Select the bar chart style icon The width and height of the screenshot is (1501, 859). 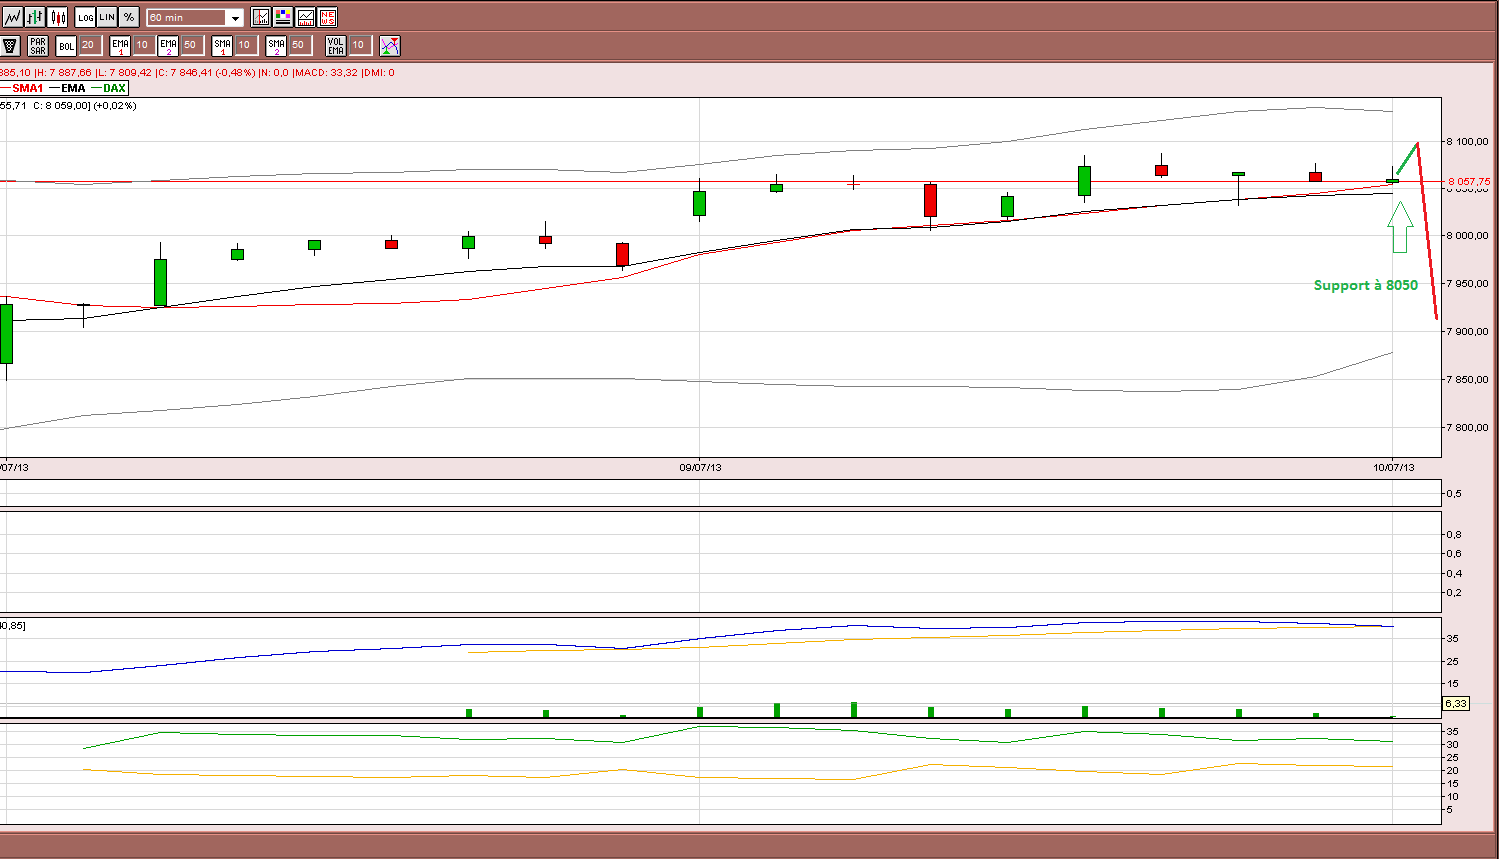coord(35,17)
